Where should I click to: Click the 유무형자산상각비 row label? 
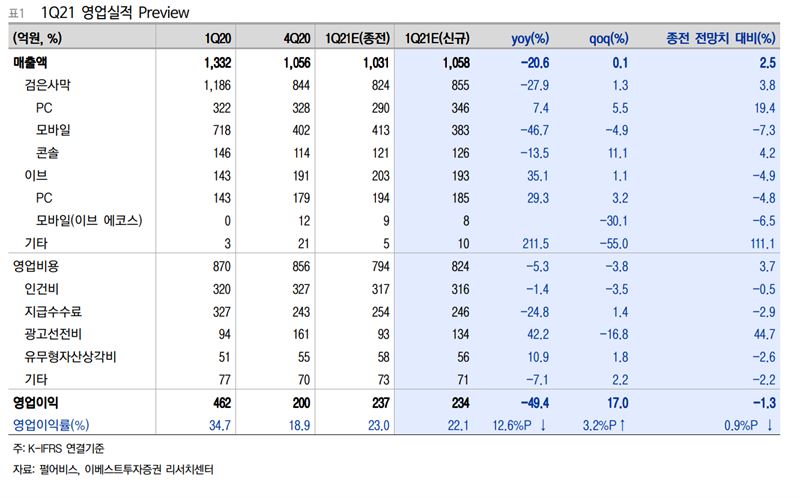point(70,357)
